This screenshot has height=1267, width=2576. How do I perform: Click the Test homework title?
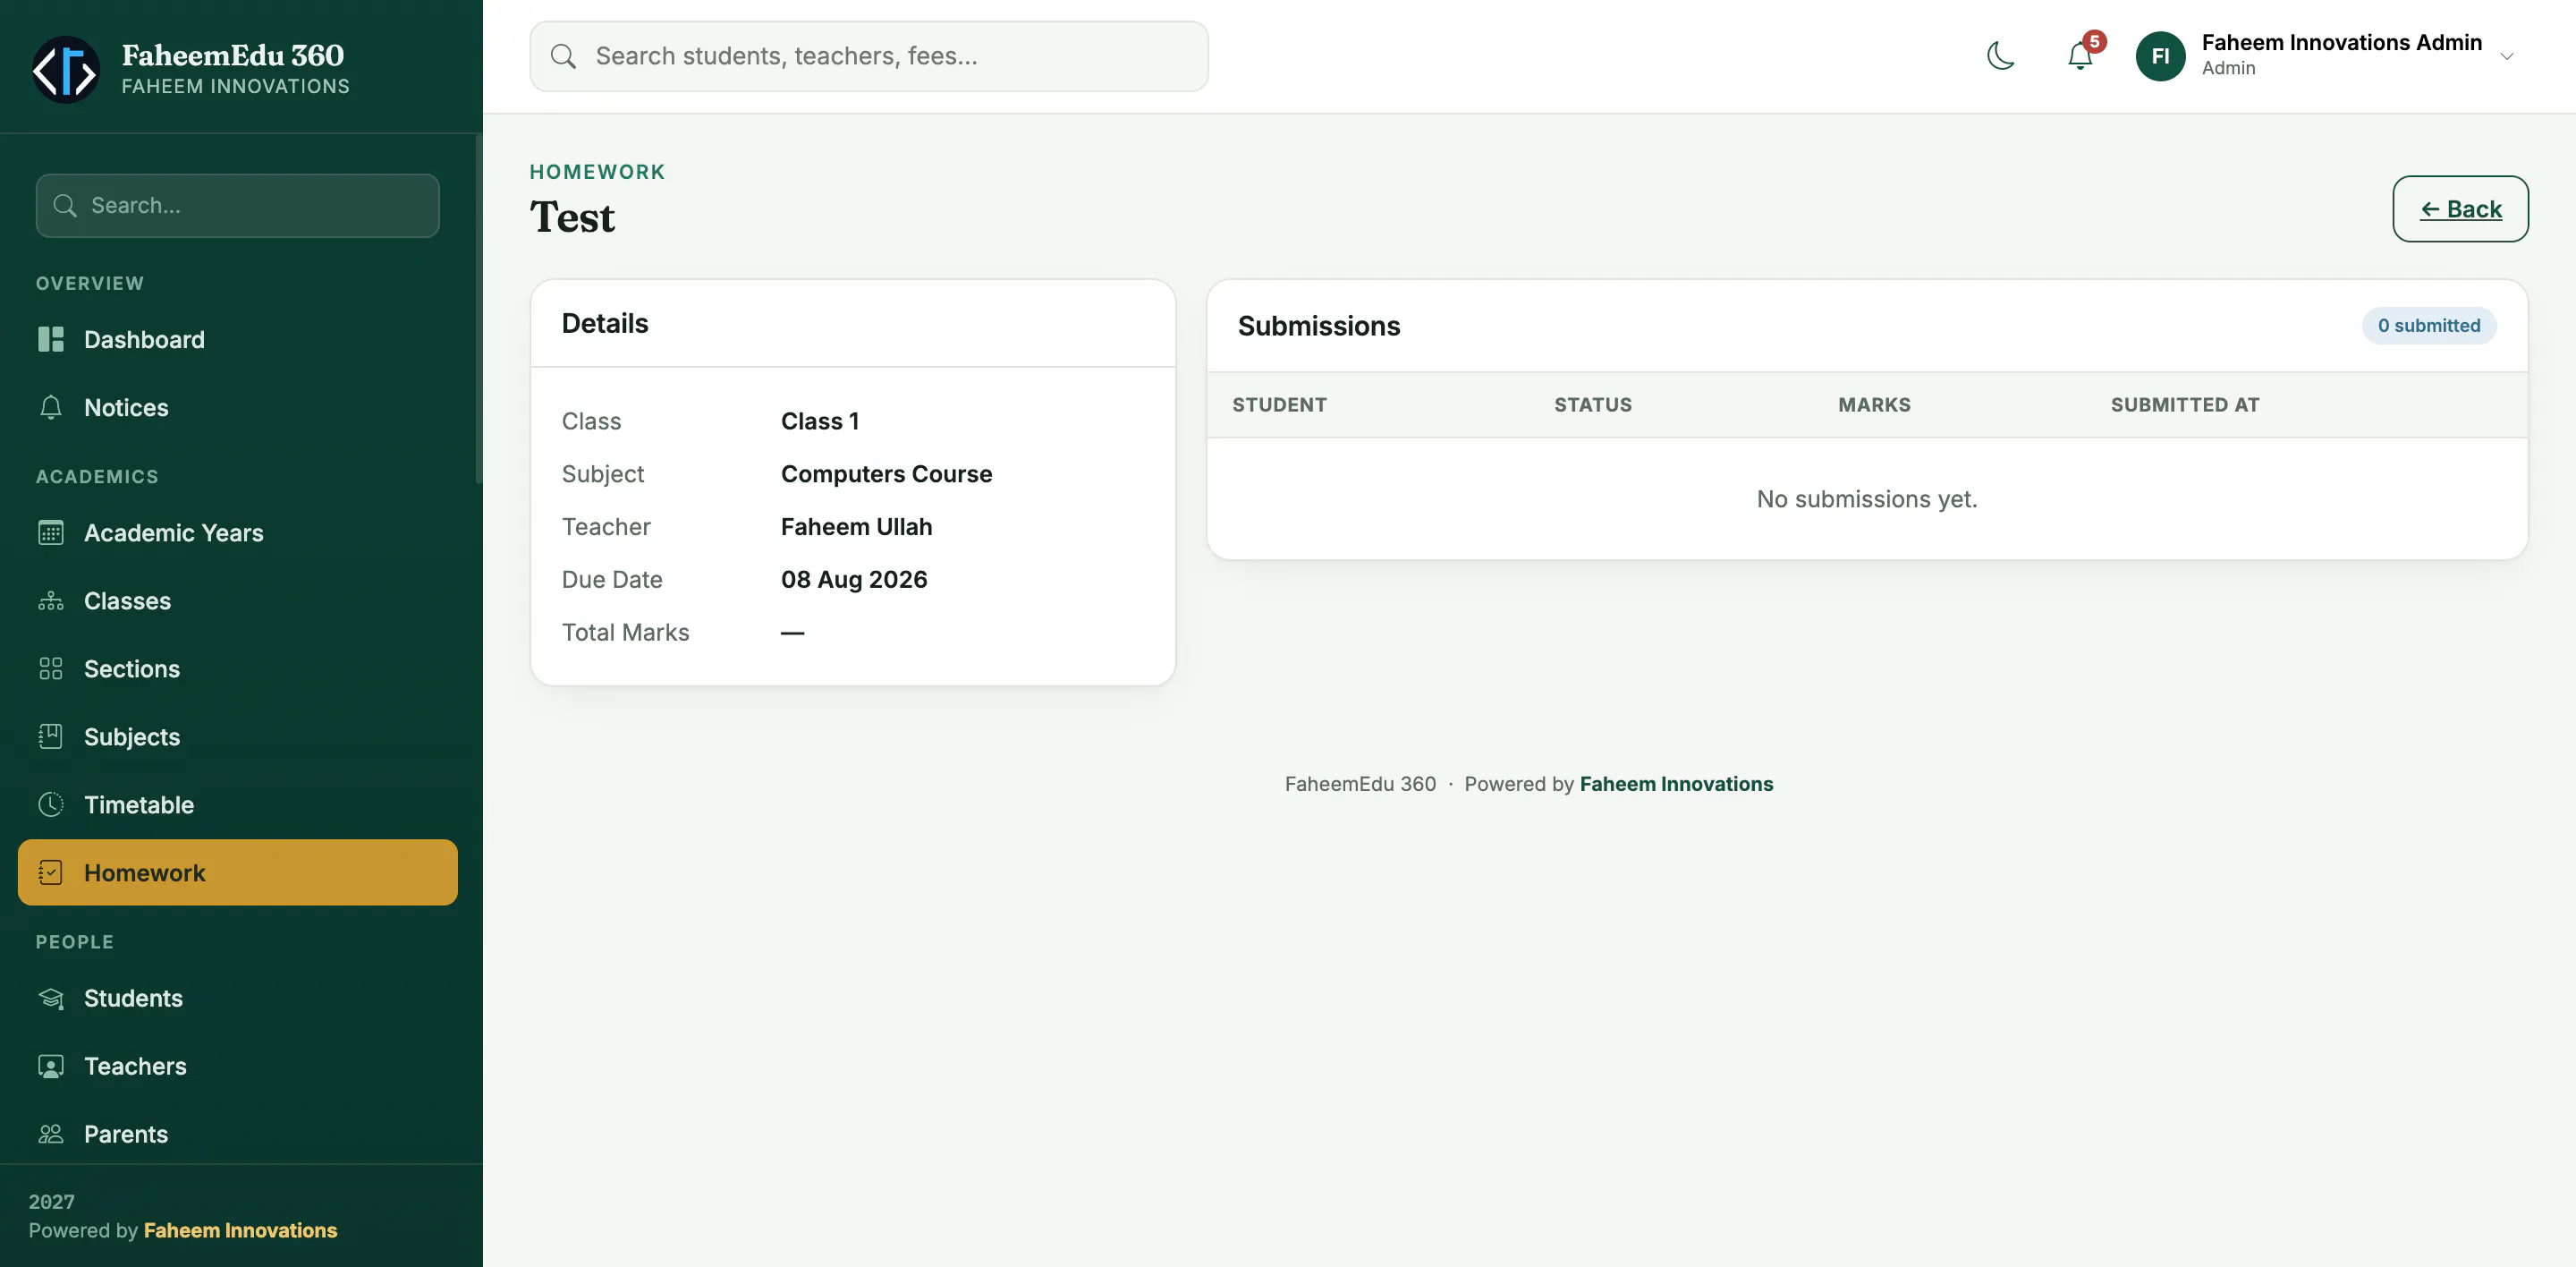pos(572,217)
